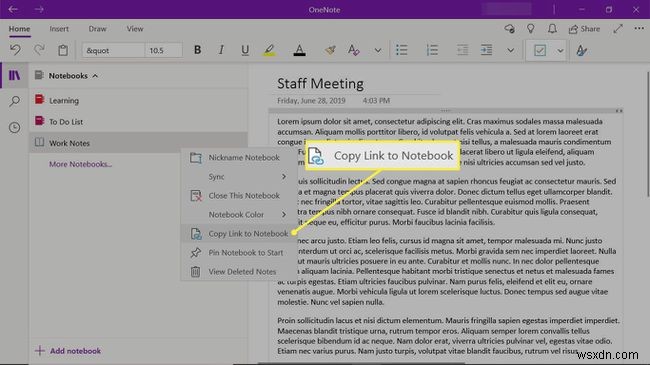Click the Undo icon

[15, 50]
